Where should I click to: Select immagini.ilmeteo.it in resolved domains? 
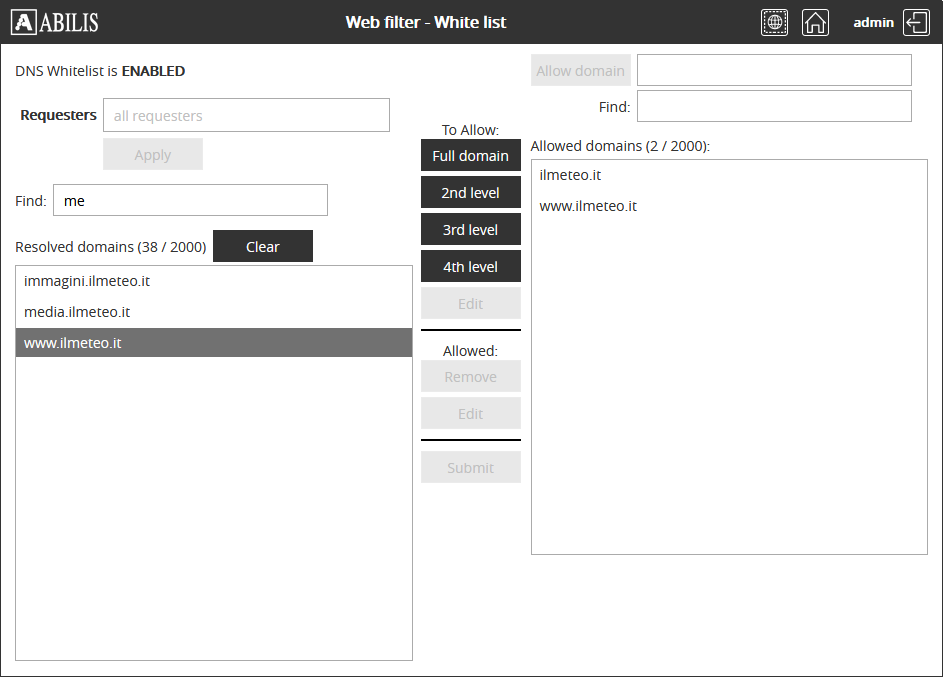coord(87,281)
